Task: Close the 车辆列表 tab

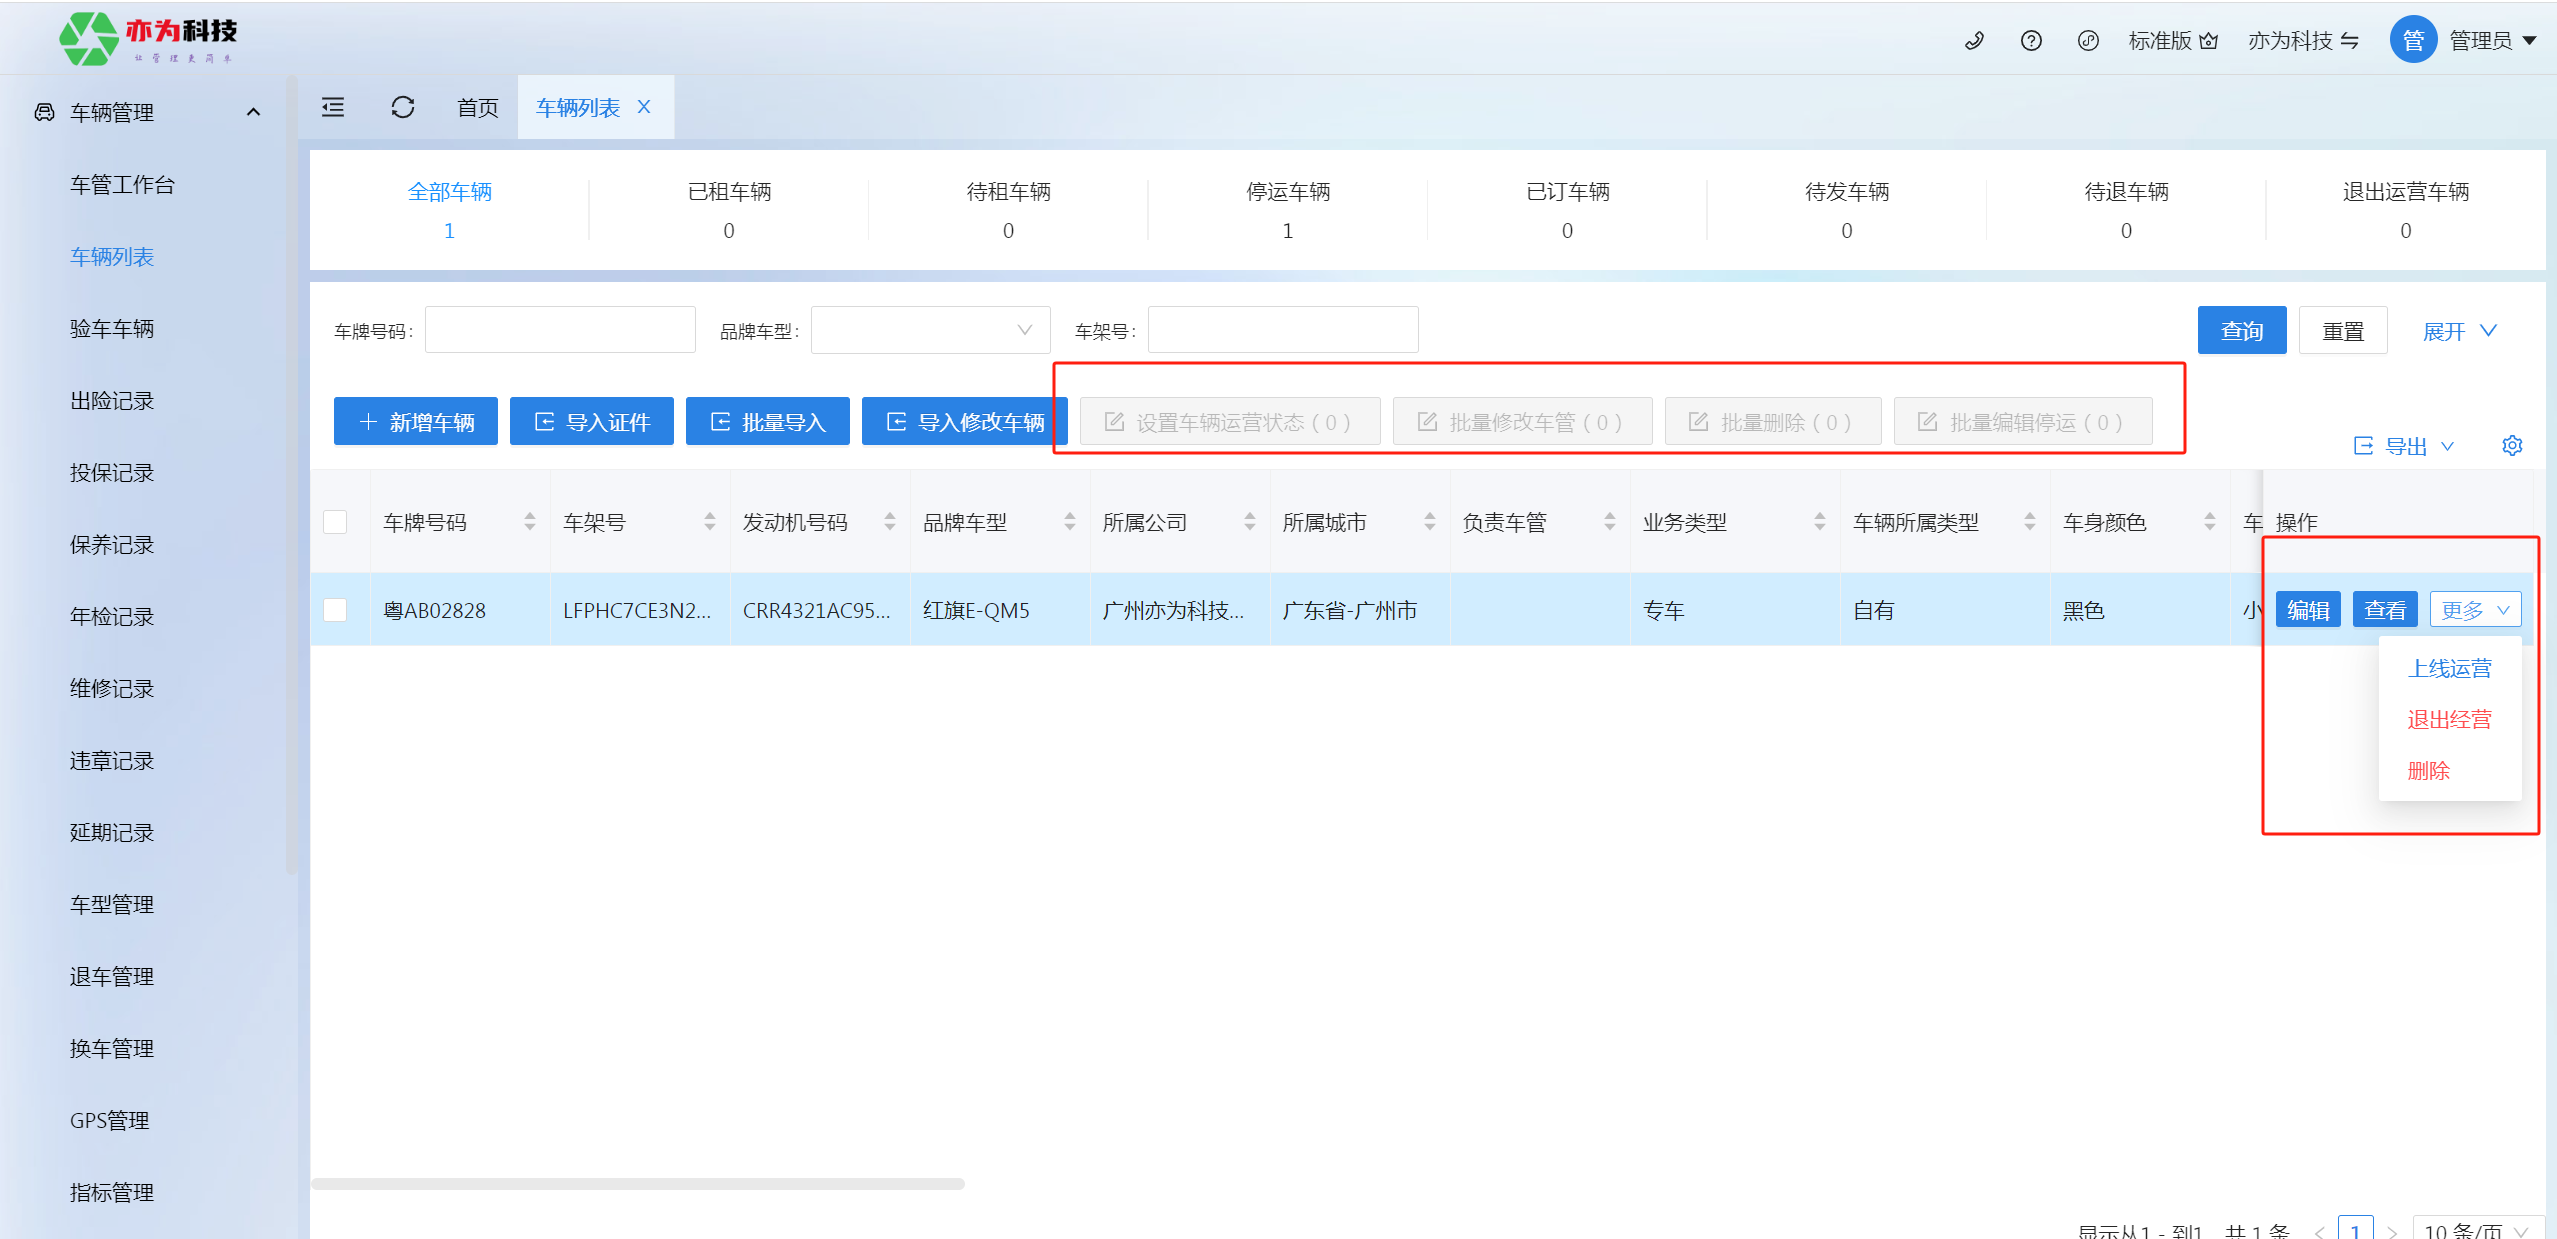Action: click(644, 107)
